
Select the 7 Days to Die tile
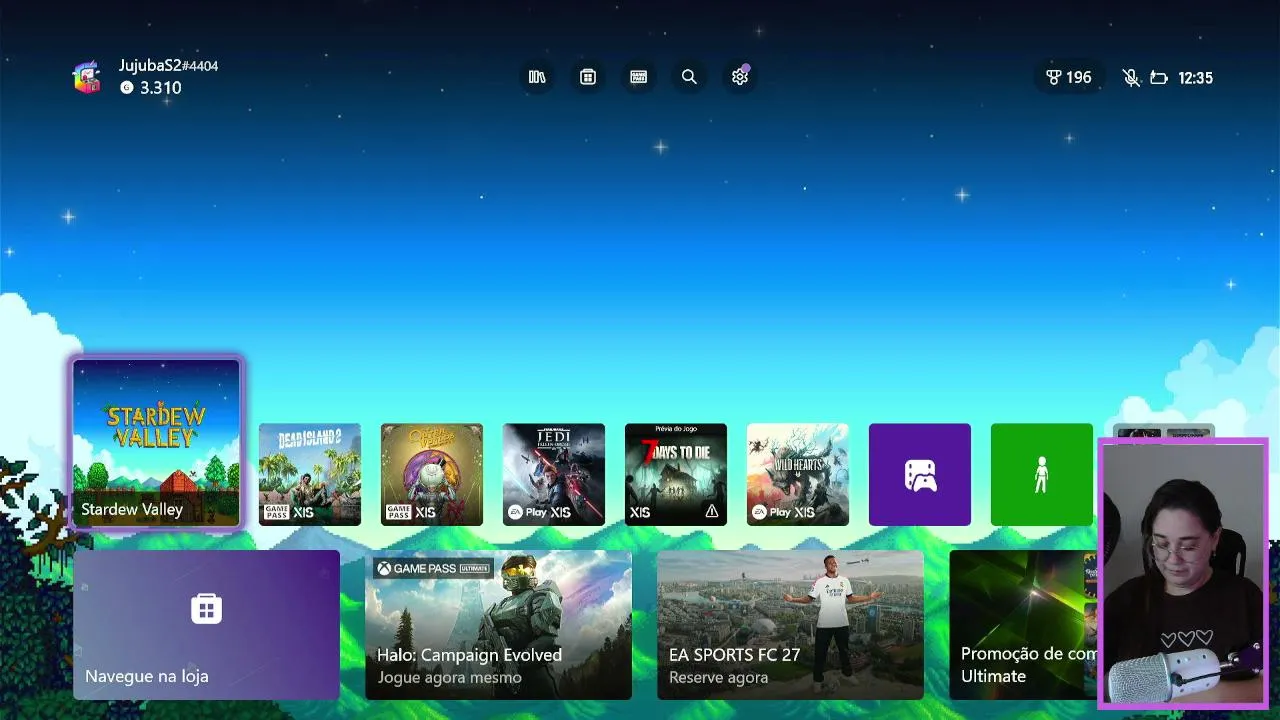click(x=676, y=475)
